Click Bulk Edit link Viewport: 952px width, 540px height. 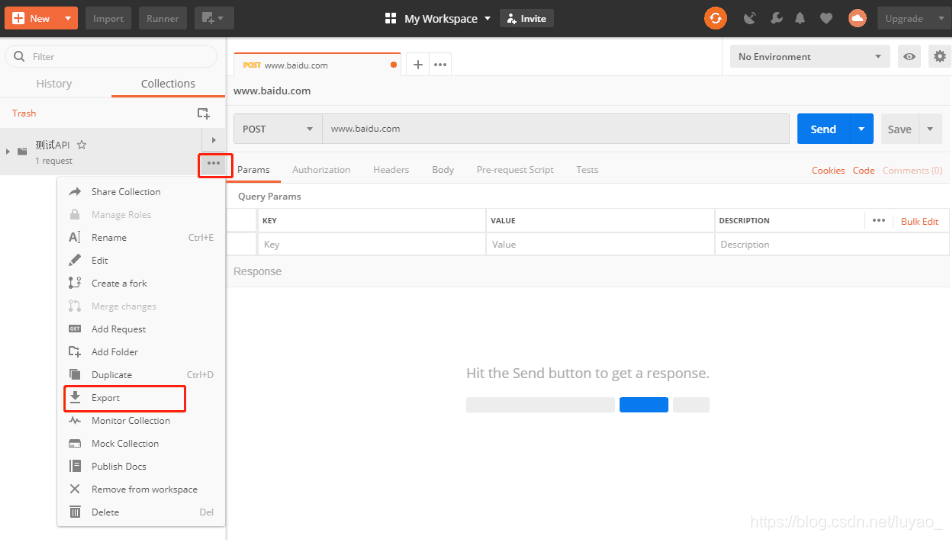[919, 222]
